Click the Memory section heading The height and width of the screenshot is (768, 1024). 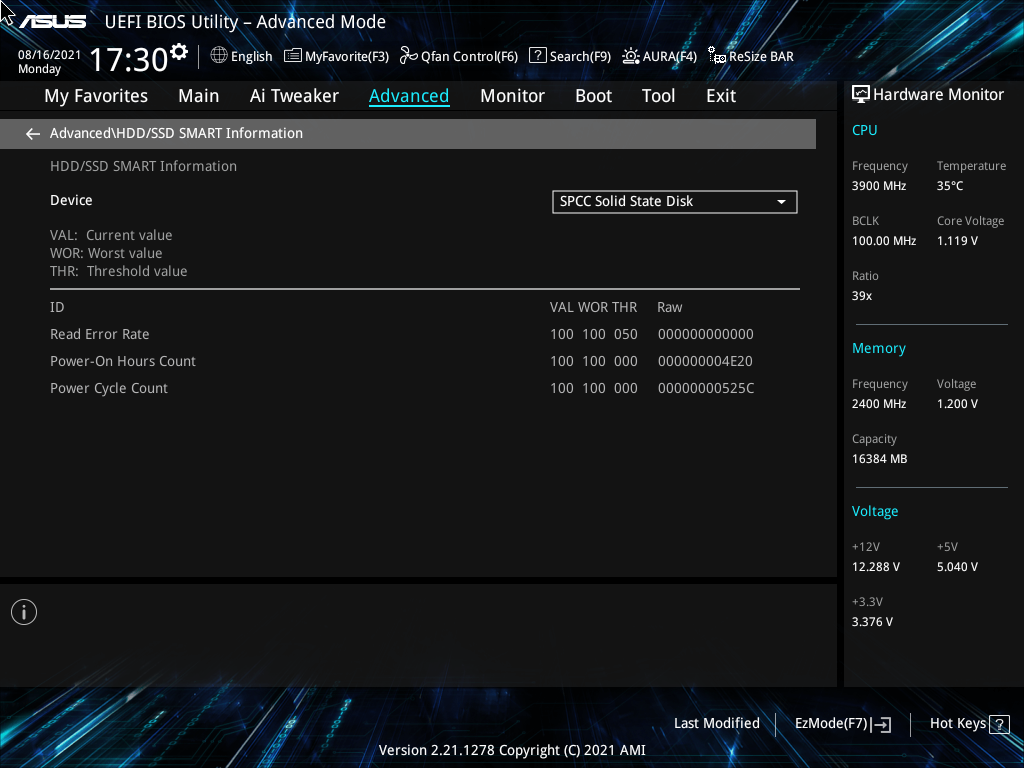[x=878, y=349]
